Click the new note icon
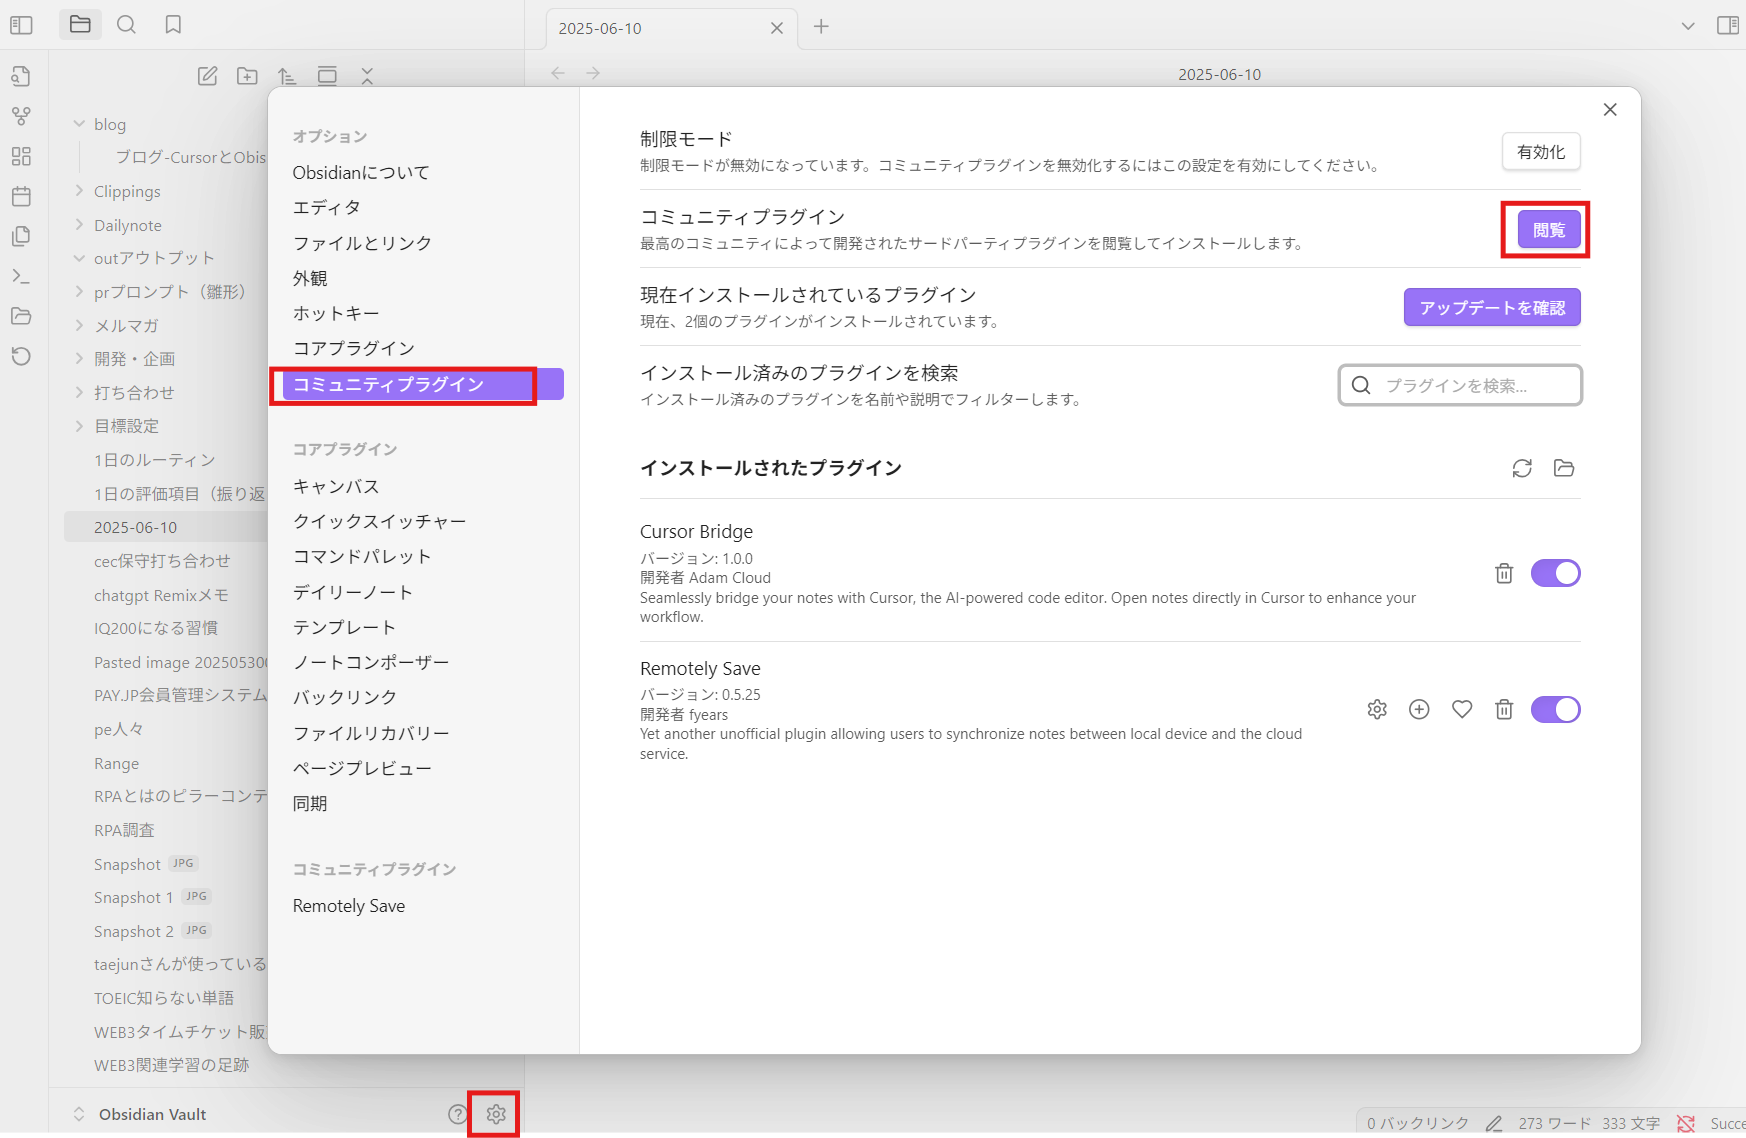 click(207, 76)
